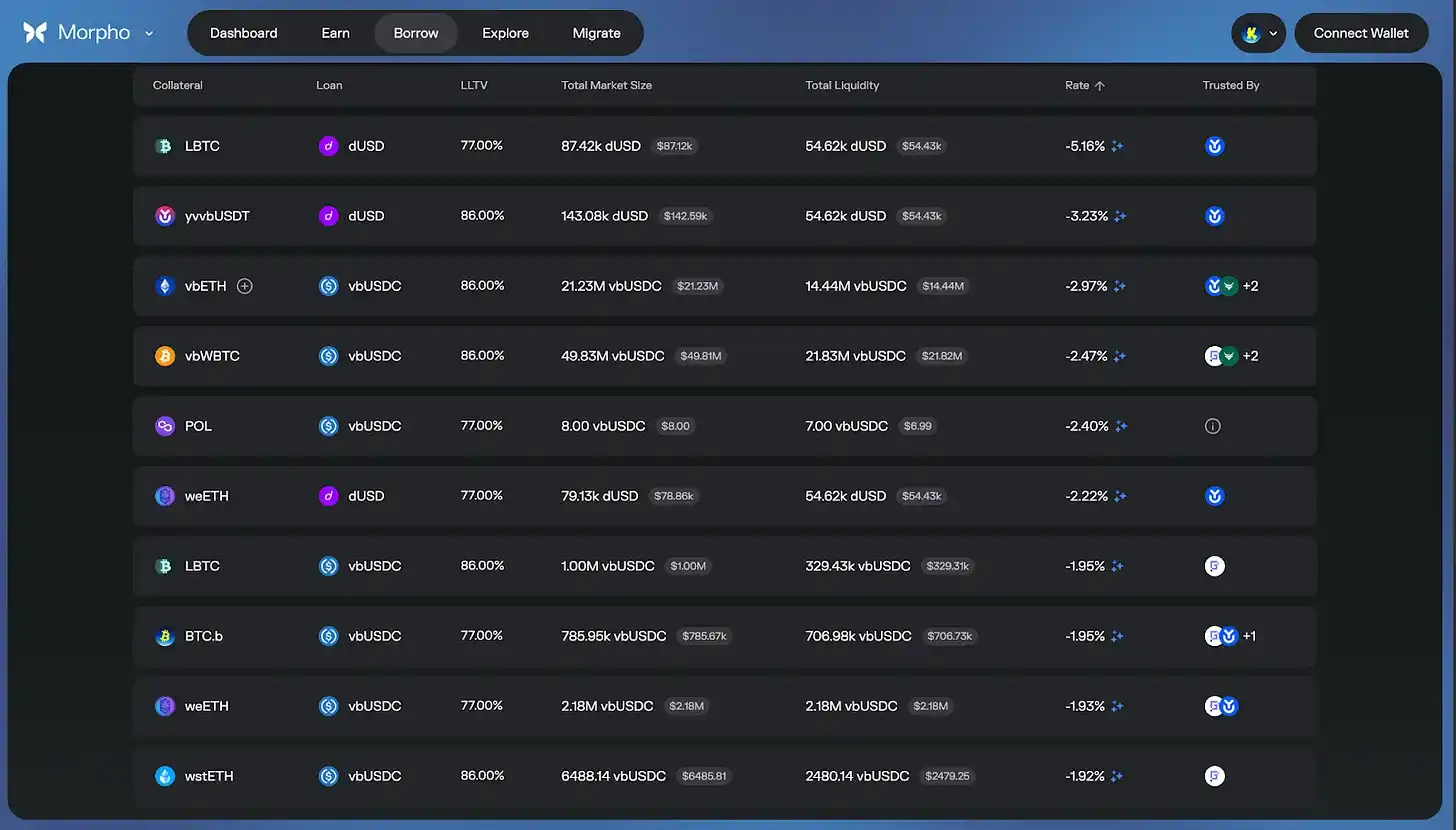1456x830 pixels.
Task: Click the plus icon beside vbETH
Action: coord(245,286)
